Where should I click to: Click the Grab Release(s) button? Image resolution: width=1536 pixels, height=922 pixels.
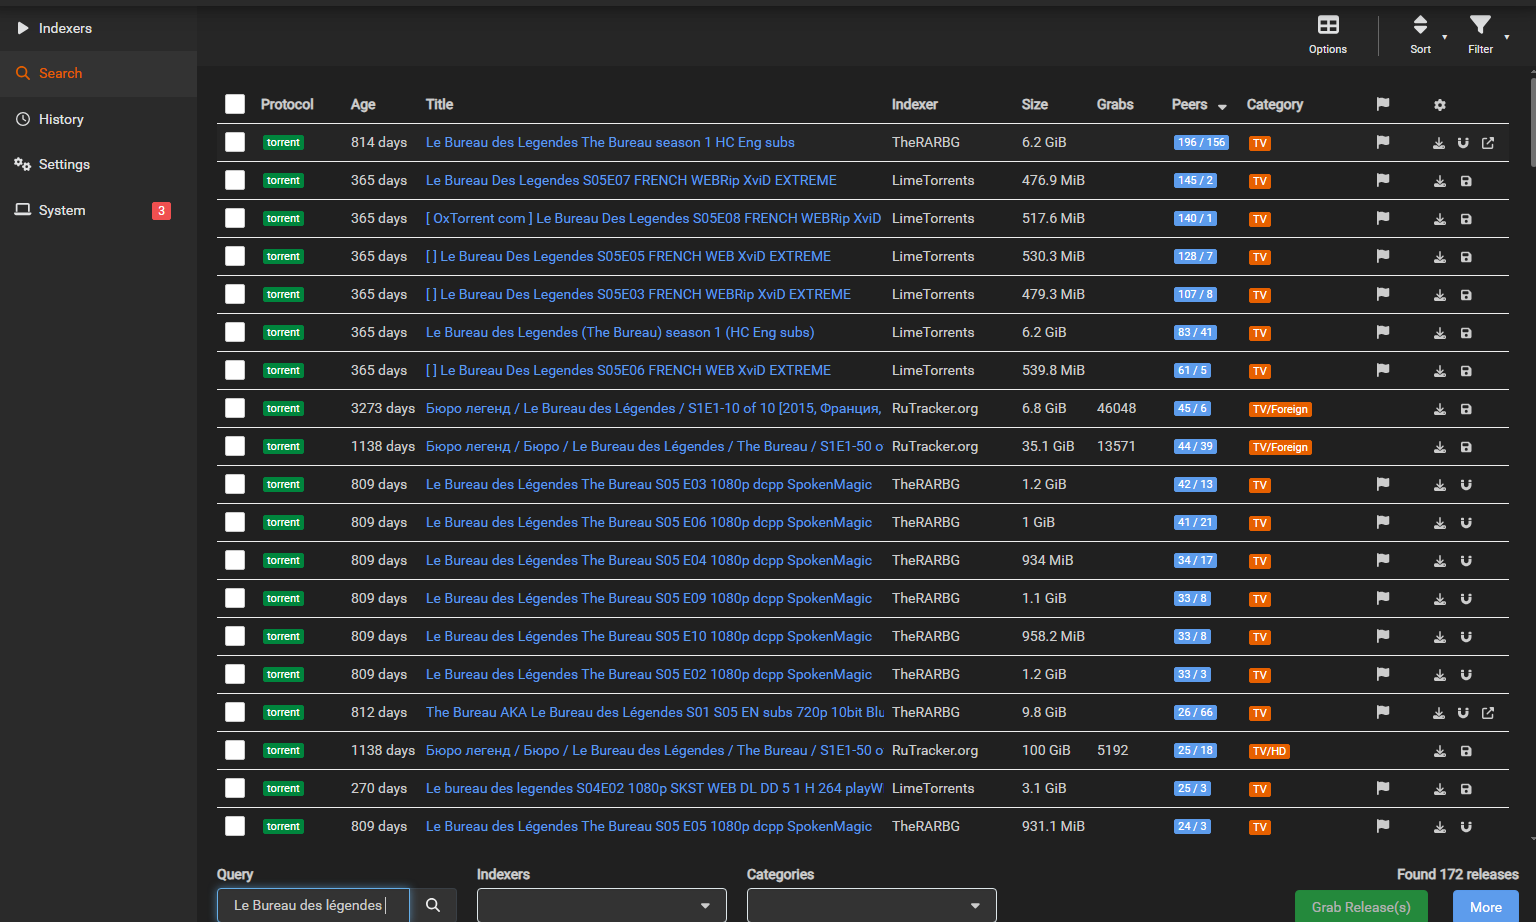(x=1361, y=907)
